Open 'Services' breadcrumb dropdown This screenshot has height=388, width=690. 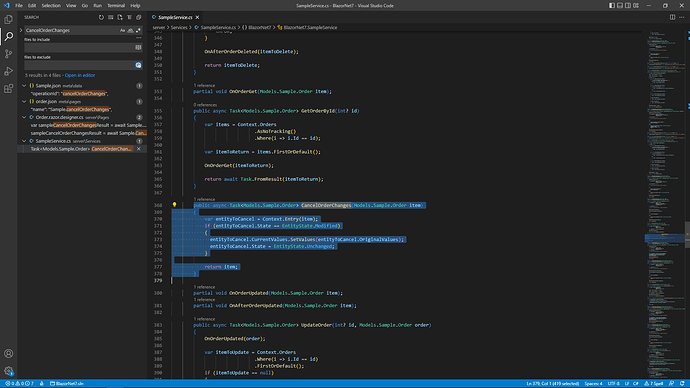click(179, 27)
